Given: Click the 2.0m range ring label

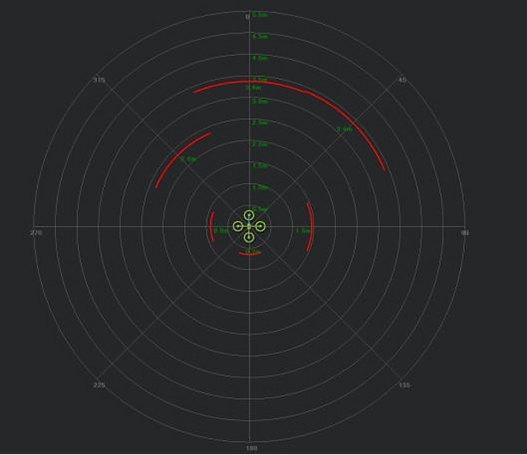Looking at the screenshot, I should click(260, 144).
